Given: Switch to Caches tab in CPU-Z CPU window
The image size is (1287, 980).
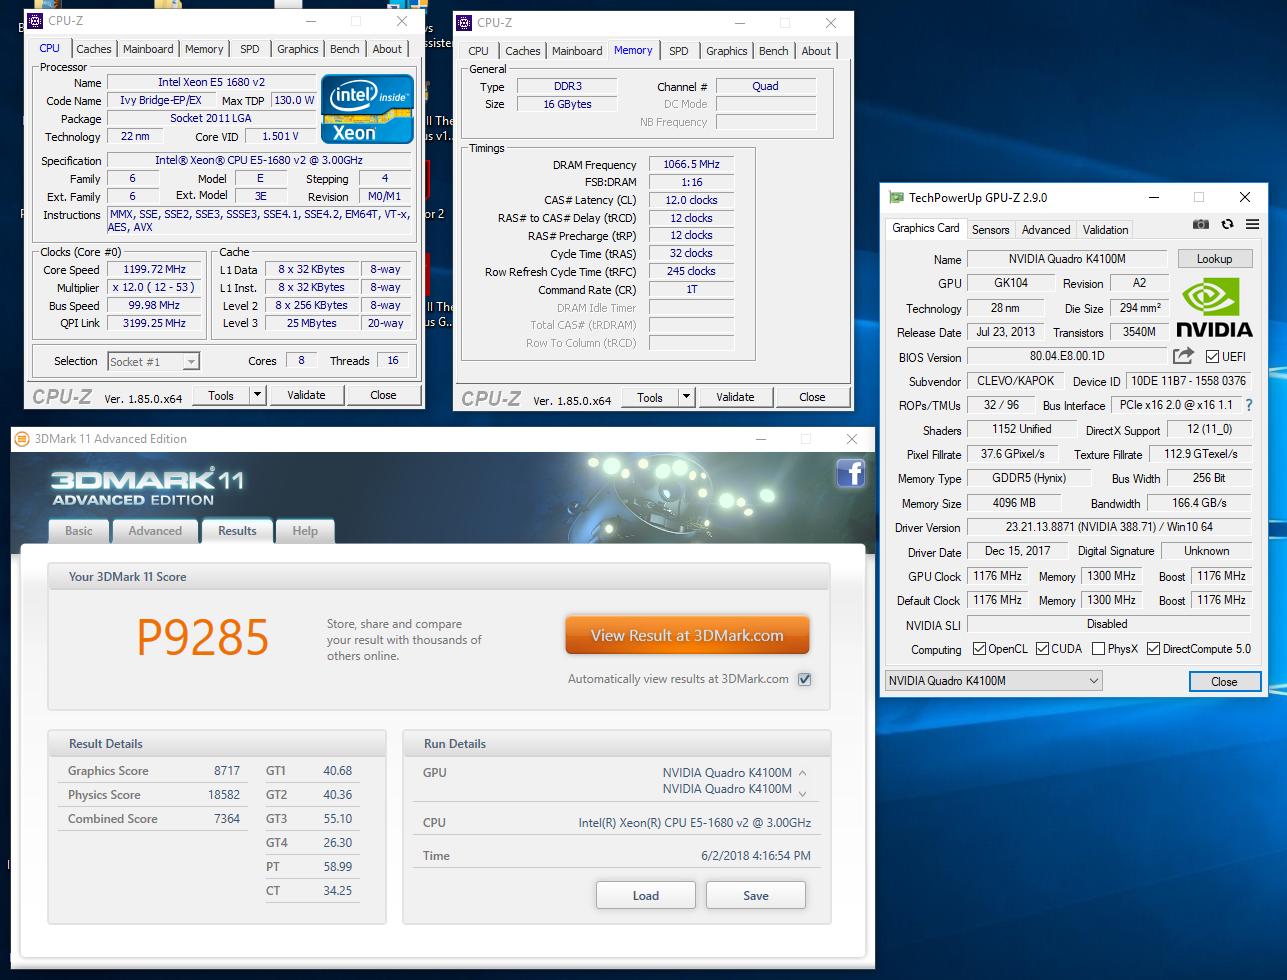Looking at the screenshot, I should coord(94,49).
